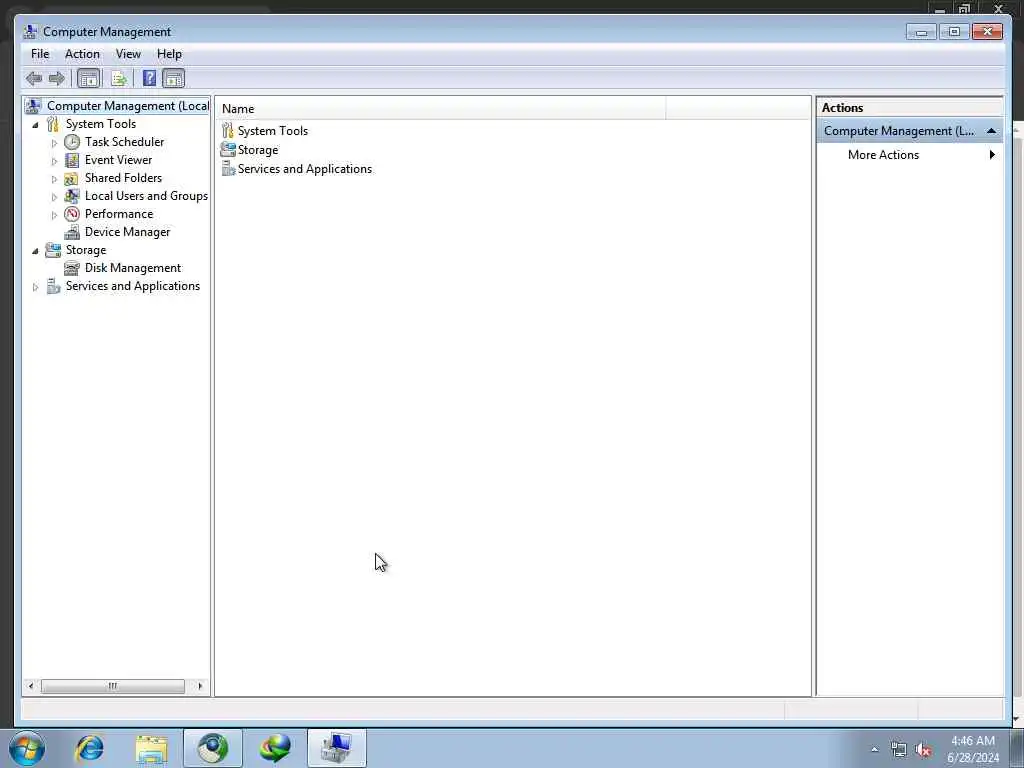Select Disk Management icon in tree
This screenshot has width=1024, height=768.
tap(72, 268)
